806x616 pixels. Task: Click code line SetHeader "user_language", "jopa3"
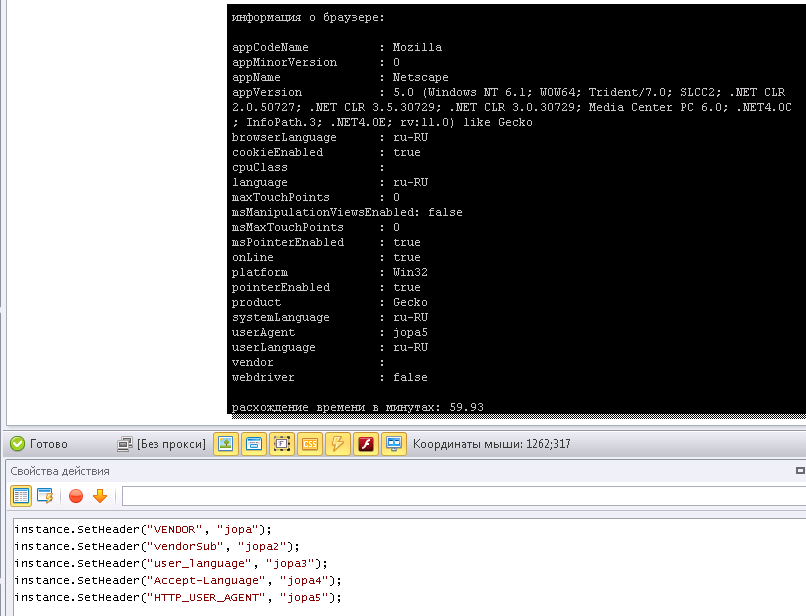[x=171, y=564]
